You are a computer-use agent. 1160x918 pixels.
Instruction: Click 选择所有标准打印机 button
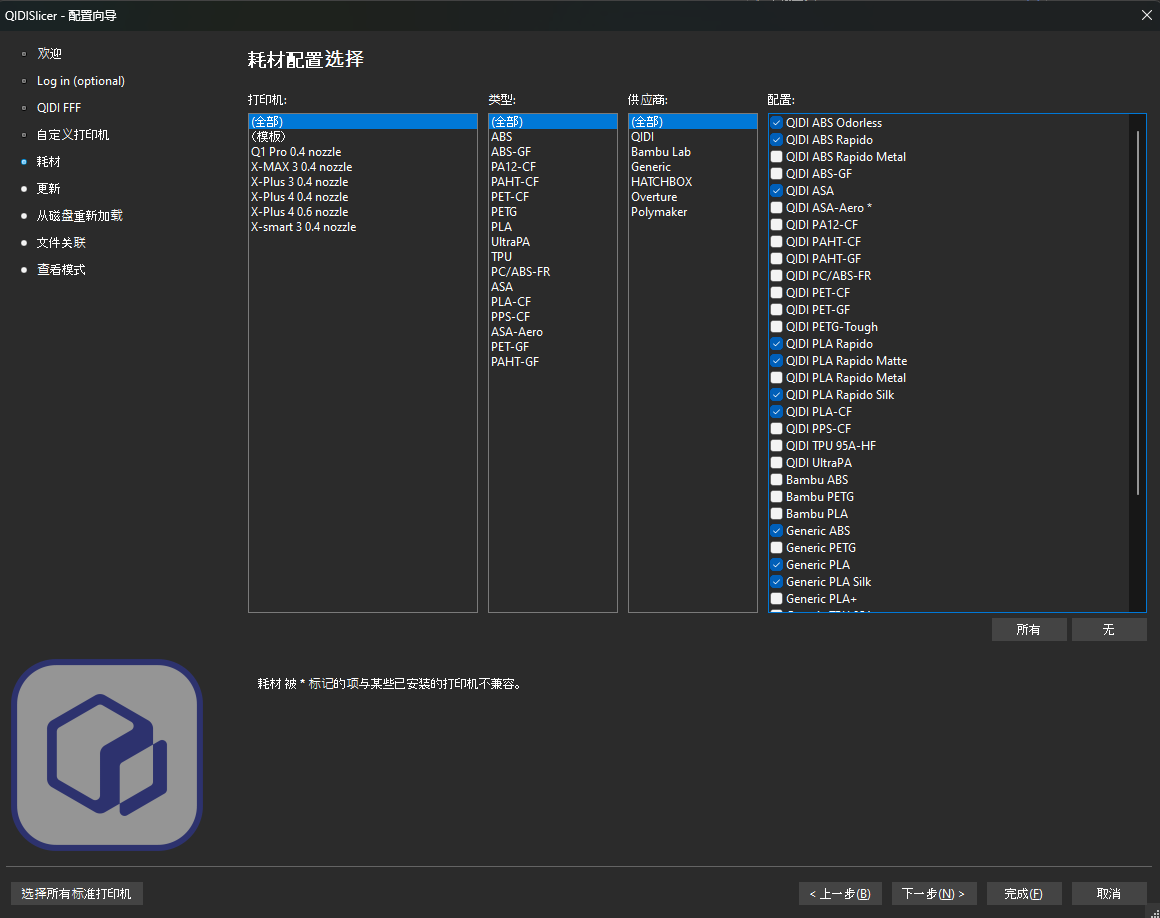pos(77,893)
